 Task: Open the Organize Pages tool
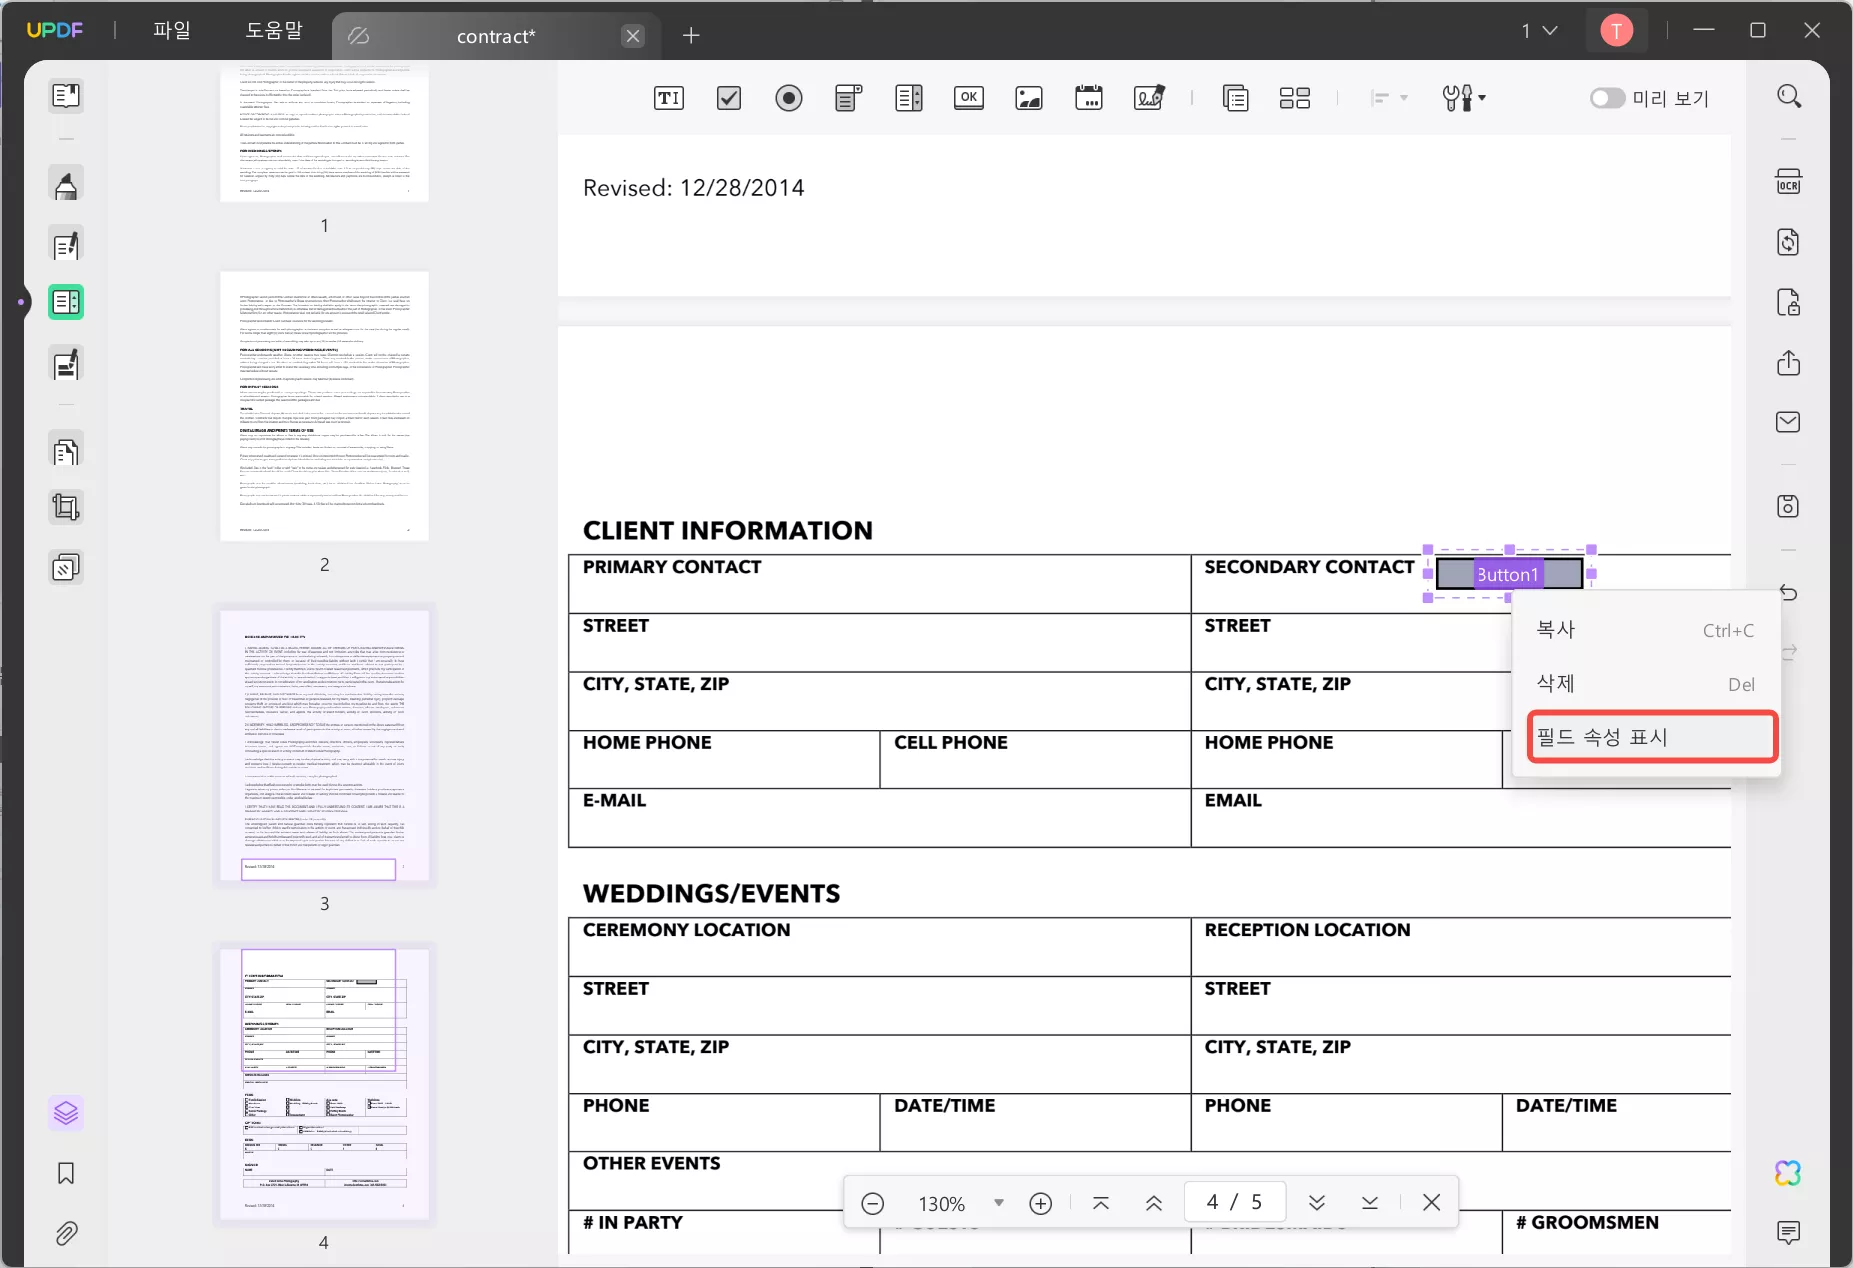pos(66,452)
